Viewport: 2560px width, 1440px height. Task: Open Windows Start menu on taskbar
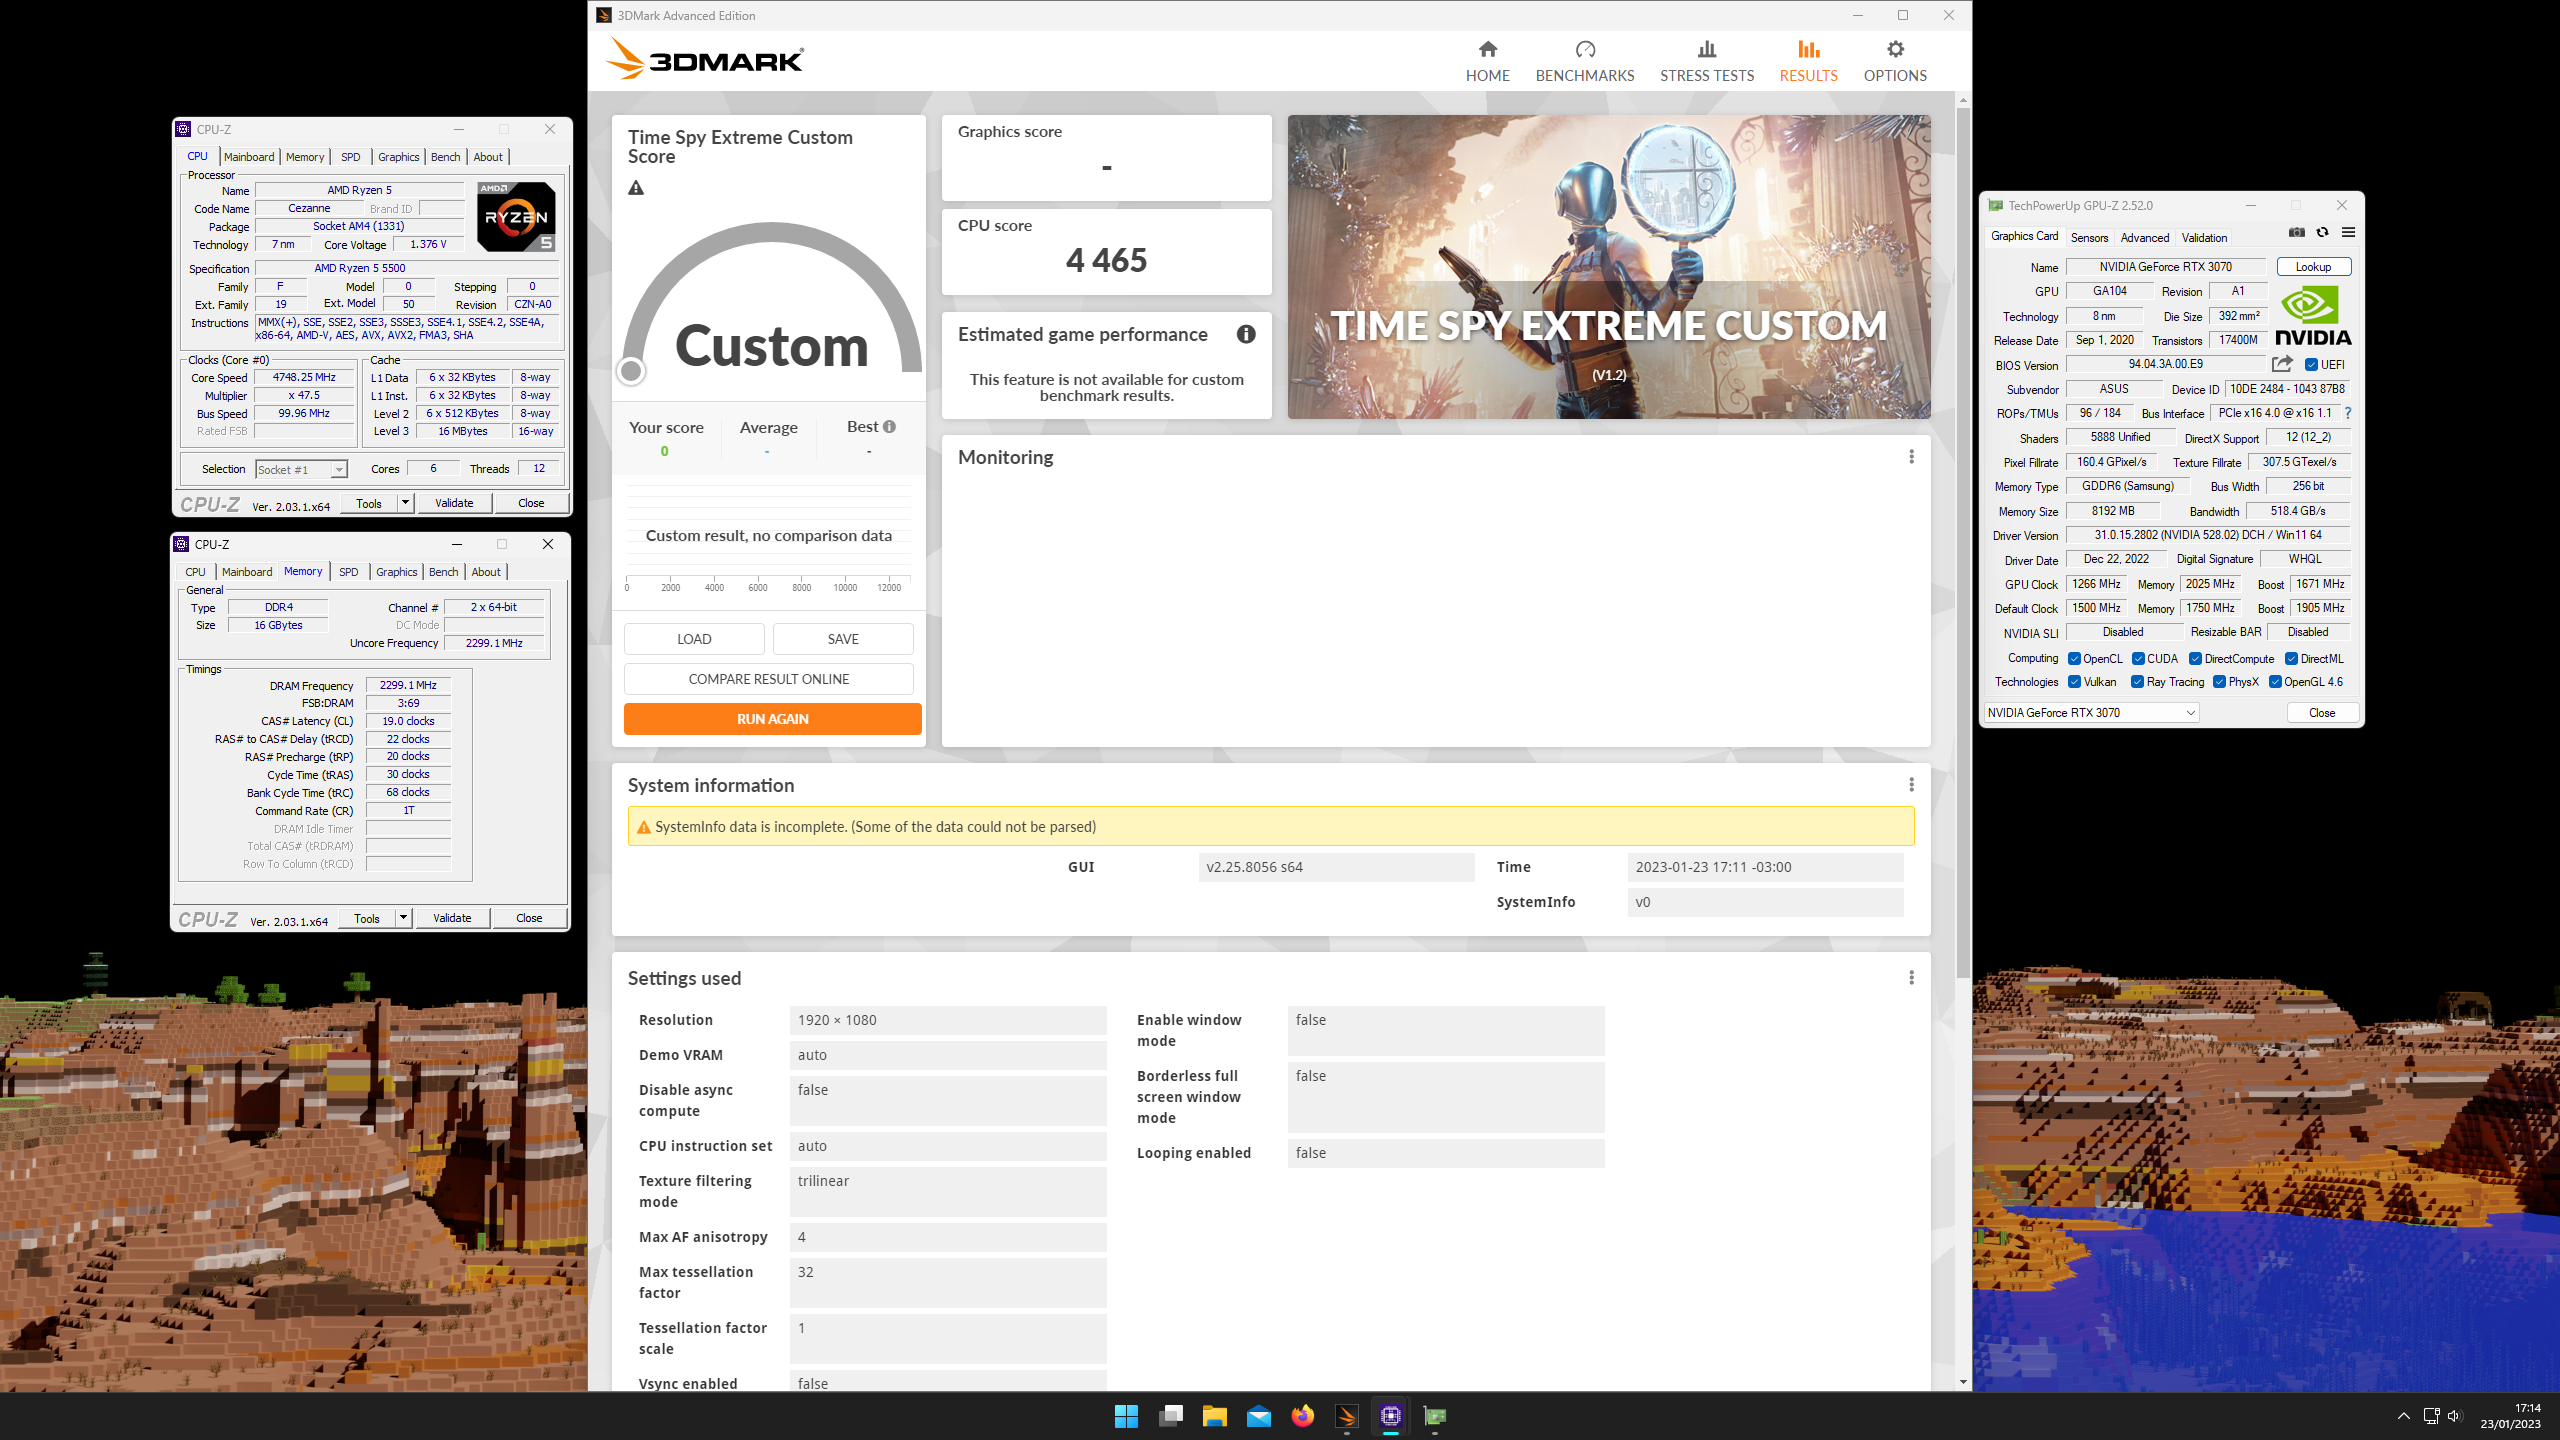(x=1126, y=1416)
